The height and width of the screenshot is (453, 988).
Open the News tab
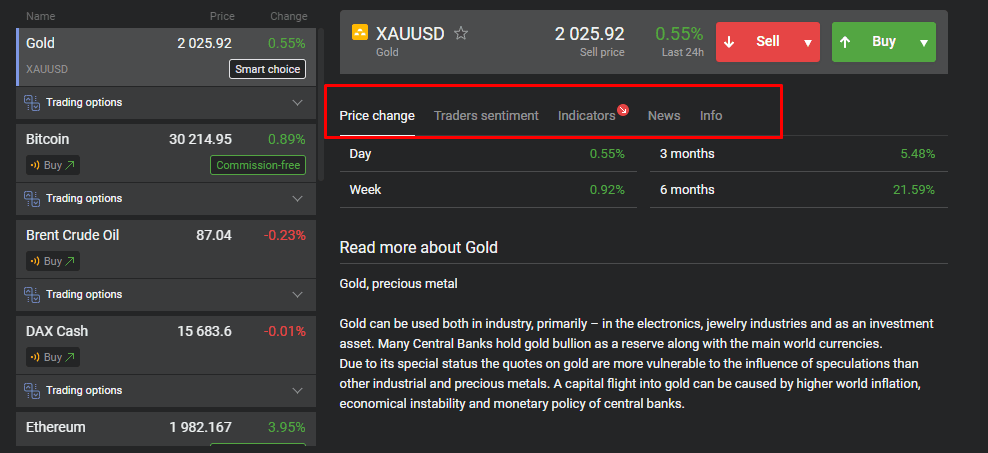(x=664, y=116)
